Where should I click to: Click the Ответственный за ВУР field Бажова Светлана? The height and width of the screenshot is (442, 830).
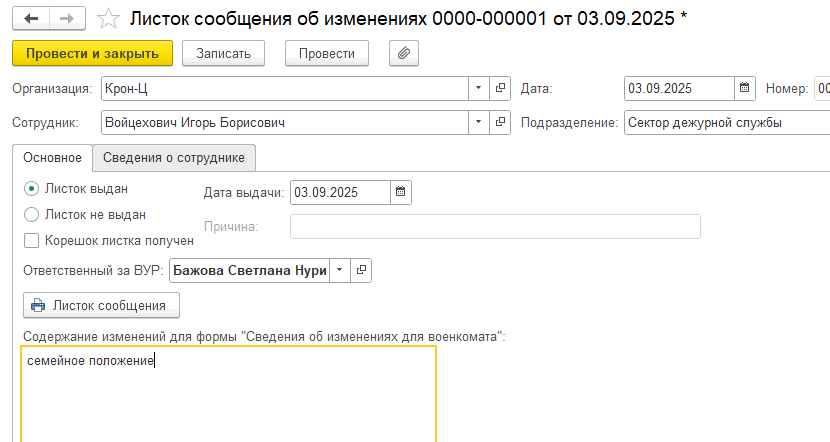click(250, 270)
